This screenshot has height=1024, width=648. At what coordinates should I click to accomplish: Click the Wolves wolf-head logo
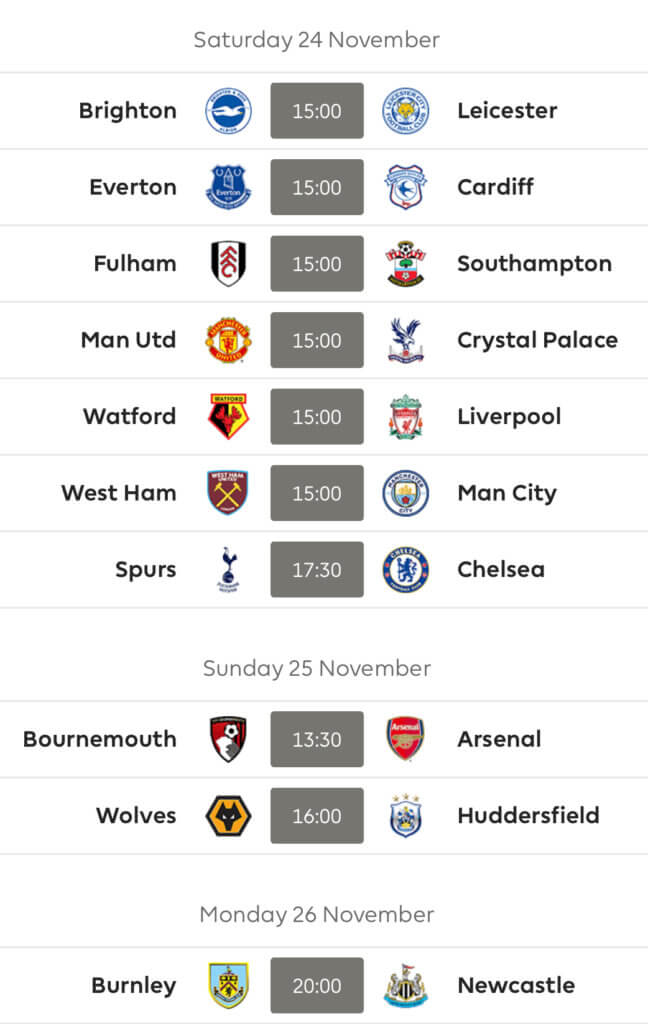(228, 815)
